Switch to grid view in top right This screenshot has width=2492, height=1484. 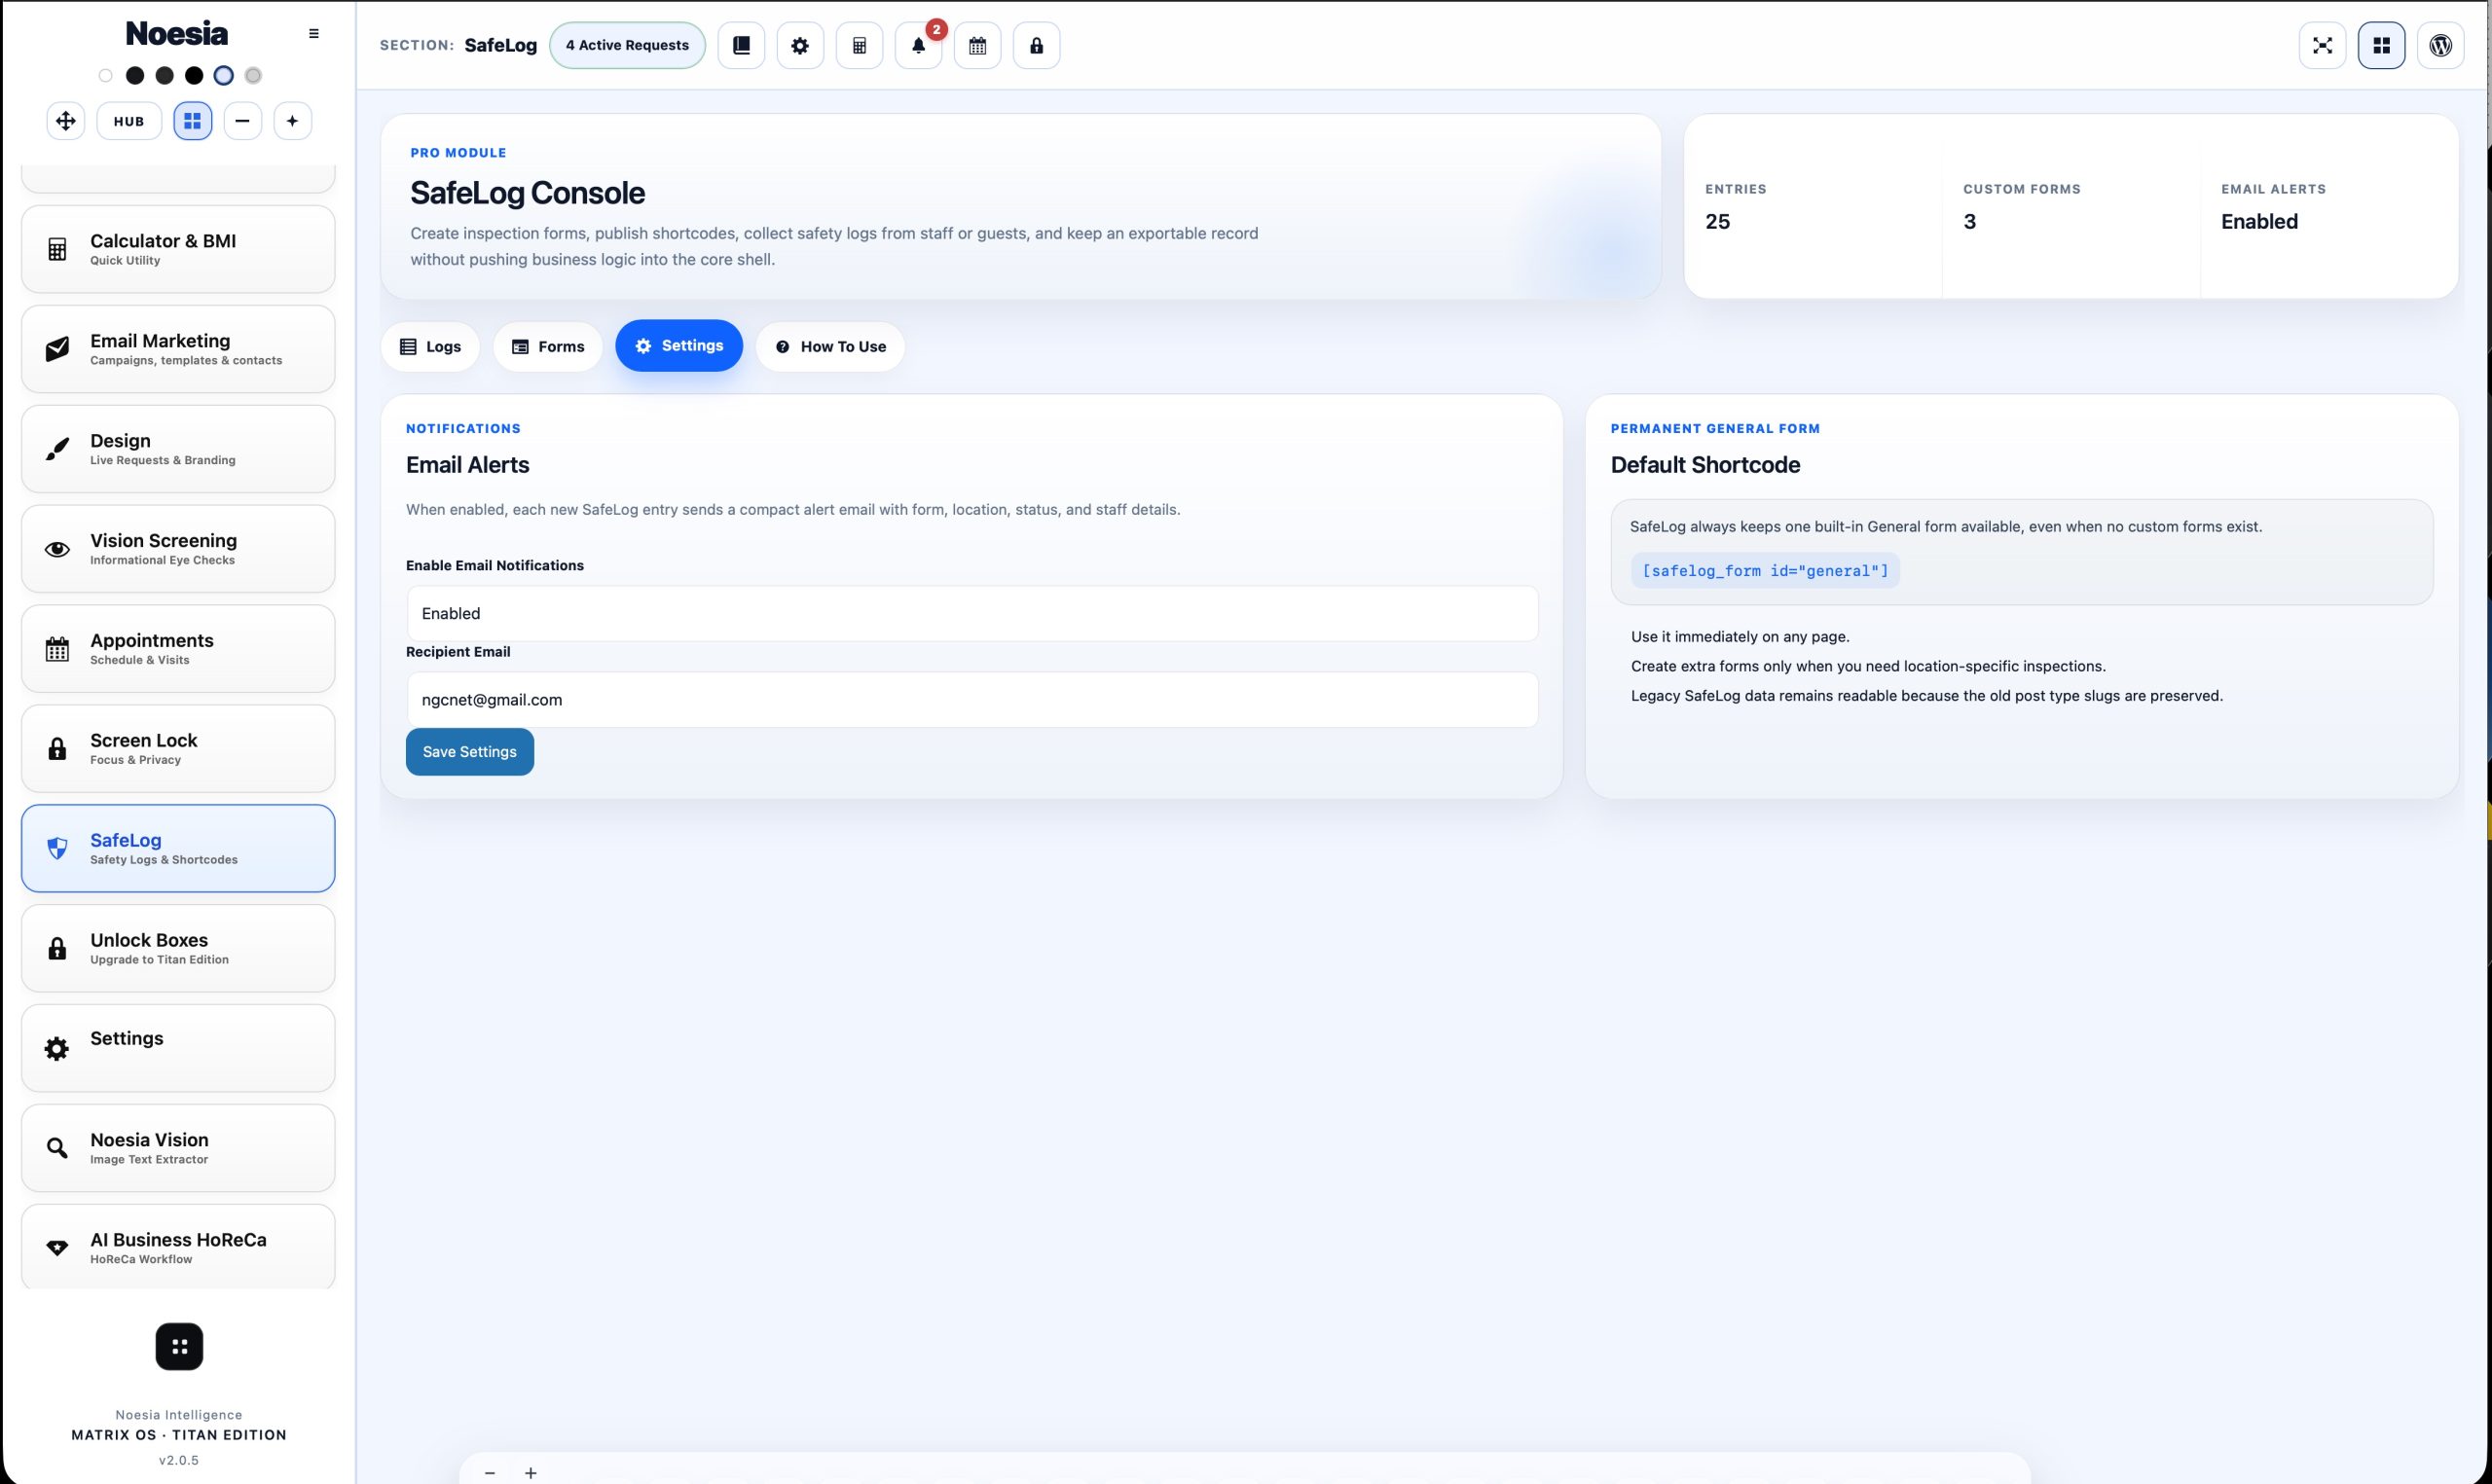click(2381, 45)
